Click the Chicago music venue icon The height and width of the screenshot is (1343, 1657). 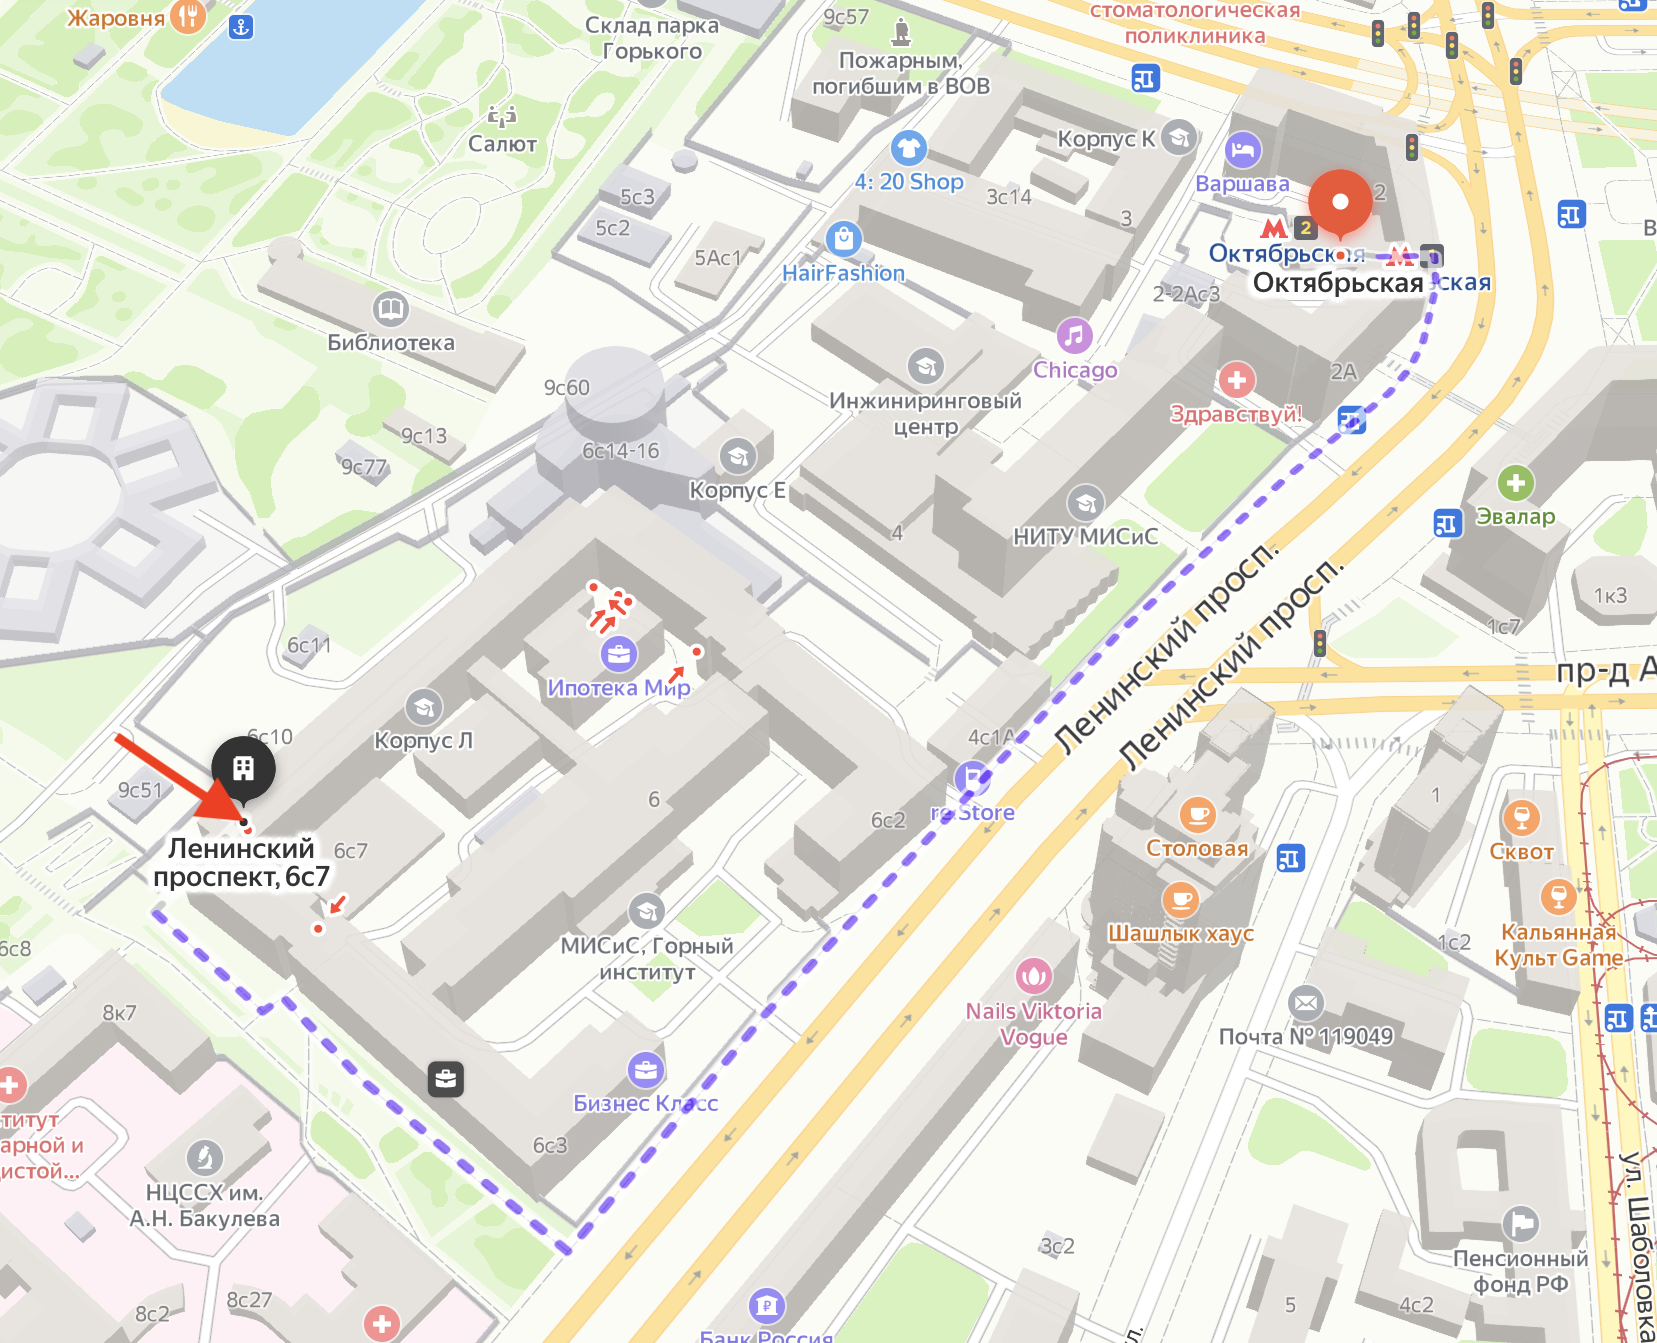click(x=1074, y=336)
